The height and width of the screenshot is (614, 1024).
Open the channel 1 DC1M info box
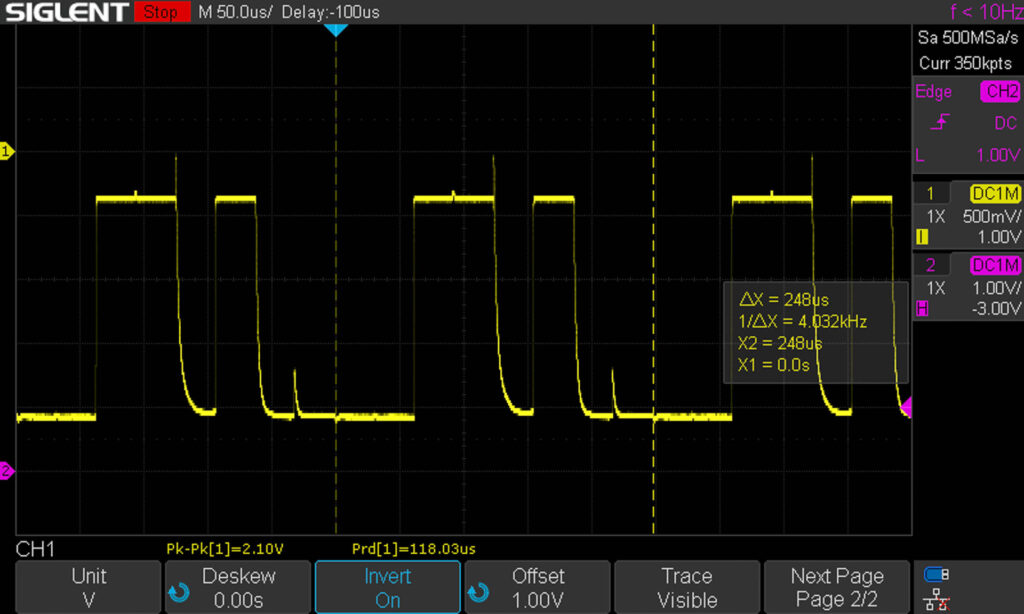click(x=968, y=214)
